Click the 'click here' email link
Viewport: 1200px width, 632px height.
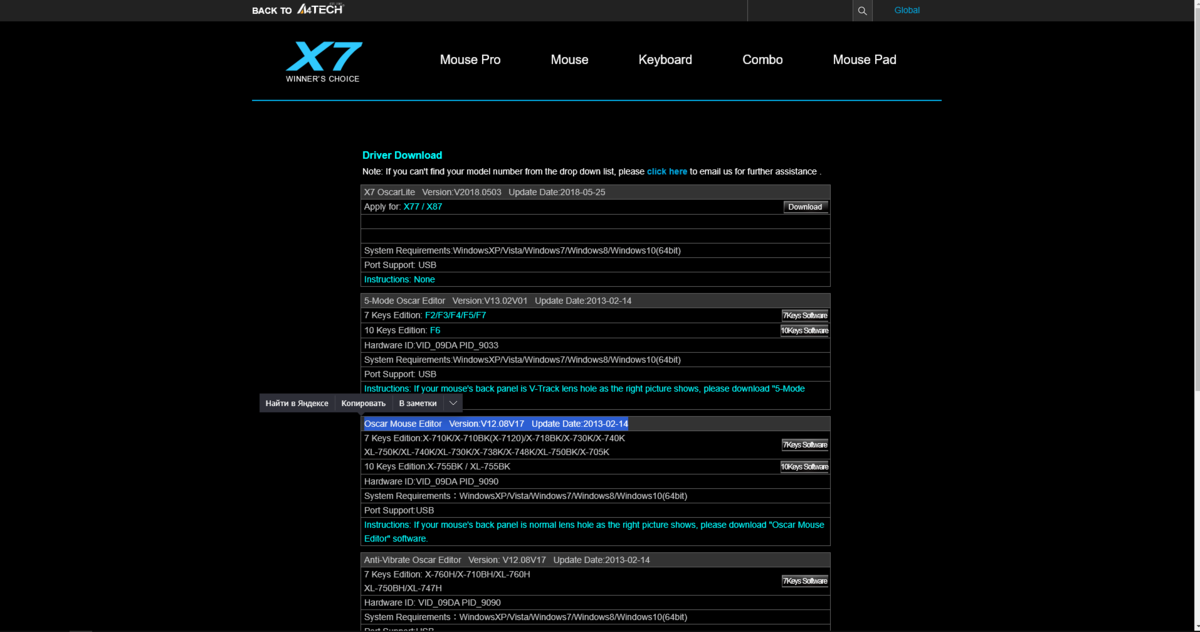tap(667, 172)
